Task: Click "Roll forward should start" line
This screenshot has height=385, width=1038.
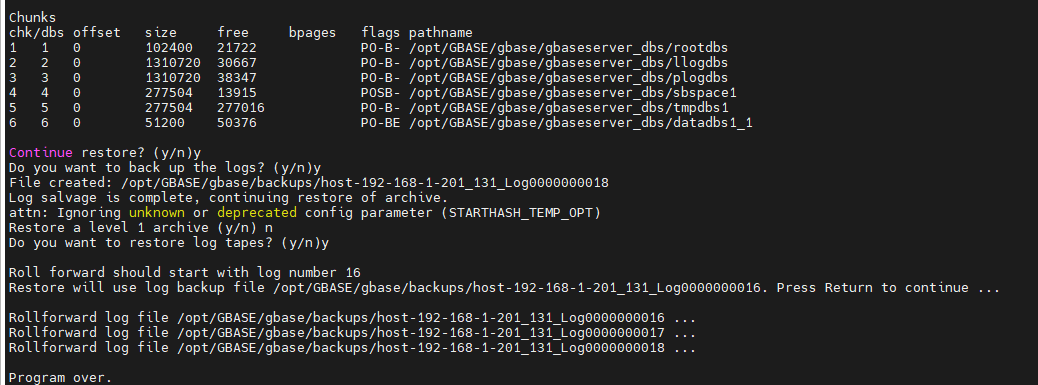Action: point(185,273)
